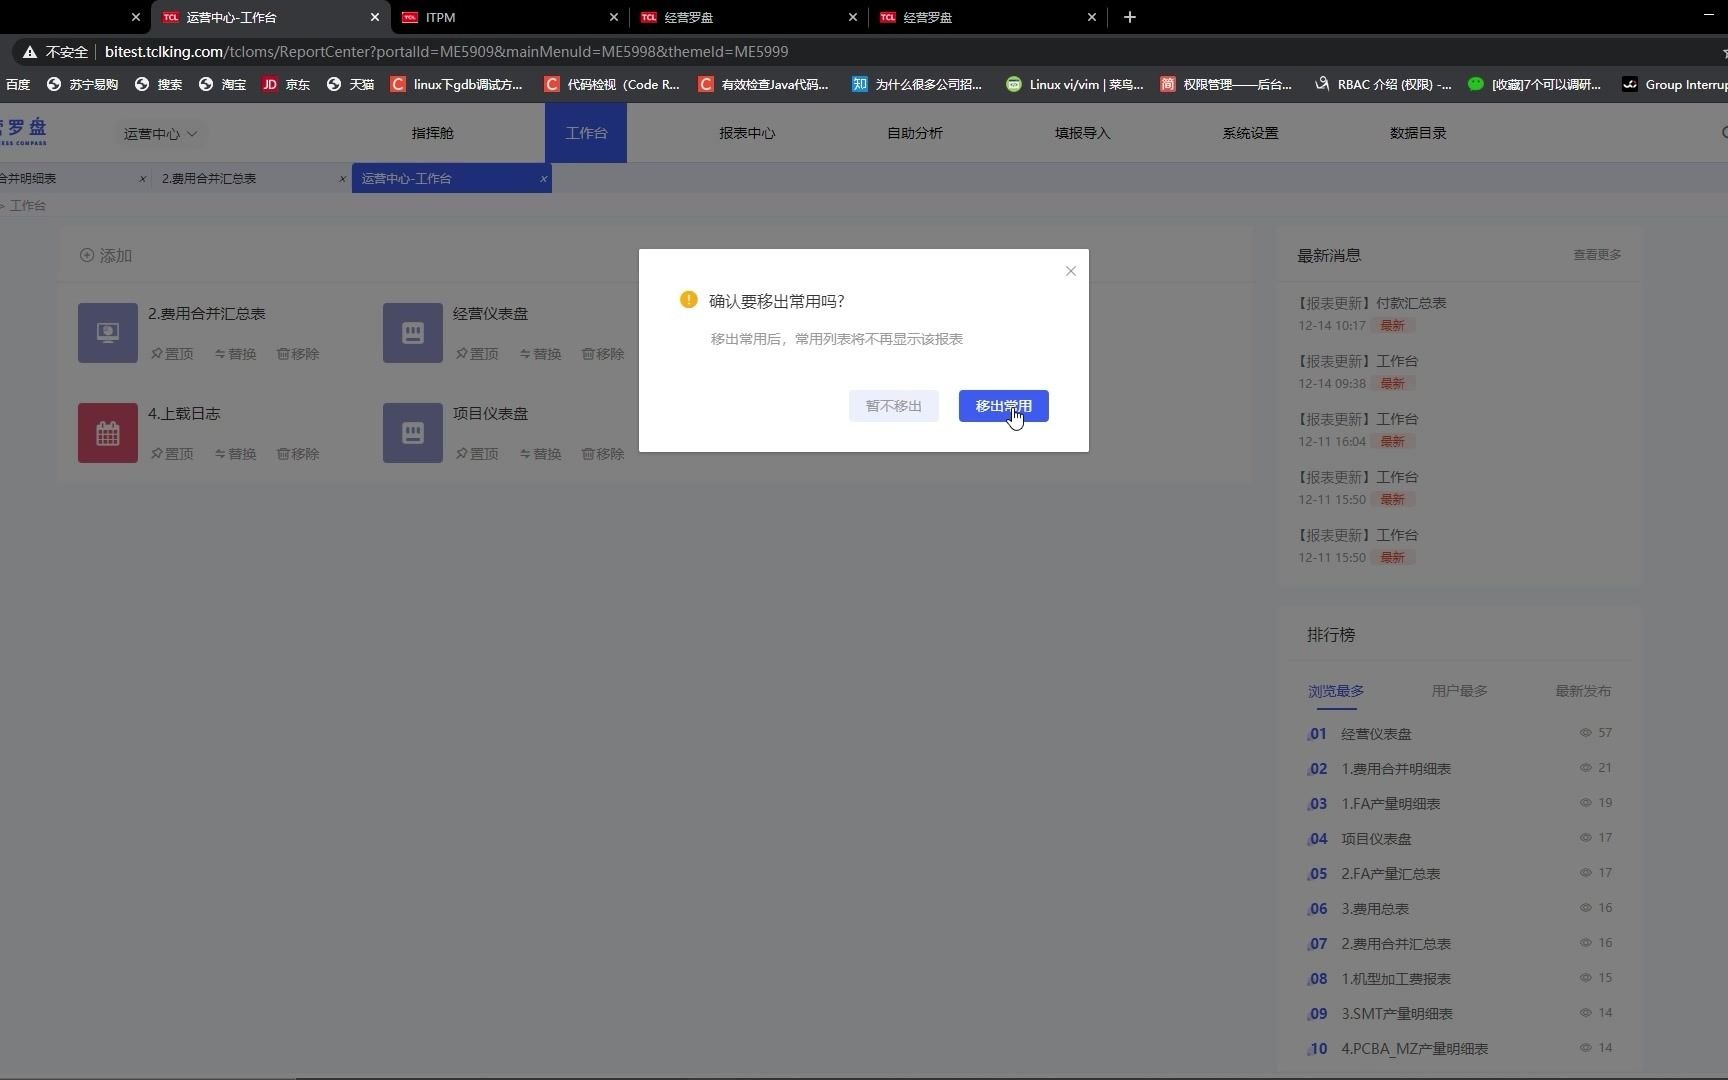Open the 工作台 menu
The height and width of the screenshot is (1080, 1728).
586,133
